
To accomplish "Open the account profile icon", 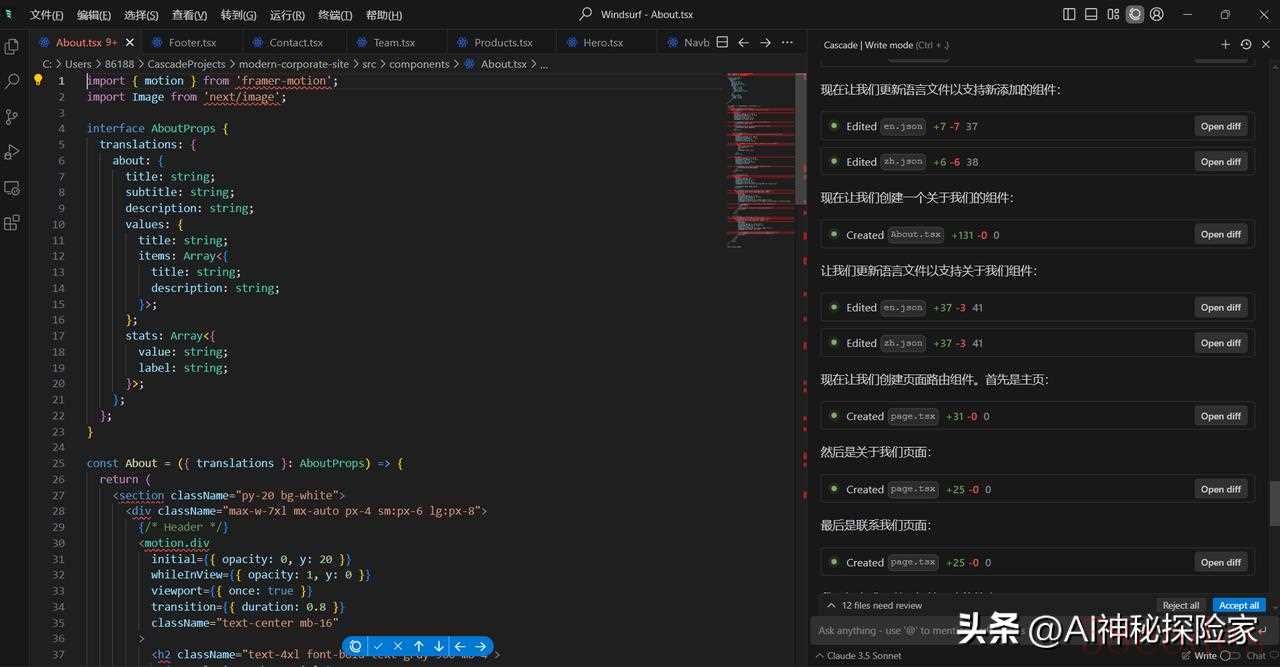I will 1157,14.
